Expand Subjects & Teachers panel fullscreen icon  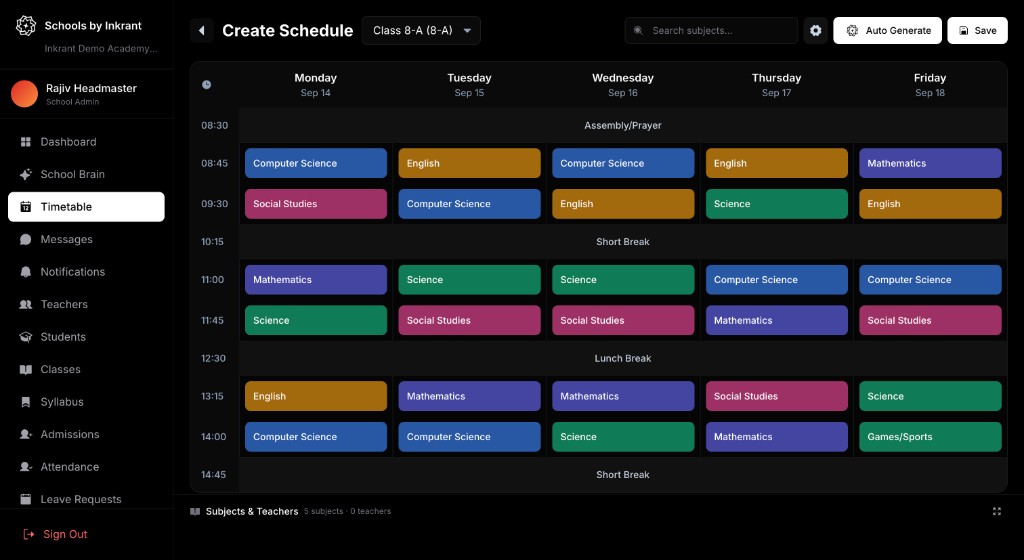pos(997,512)
